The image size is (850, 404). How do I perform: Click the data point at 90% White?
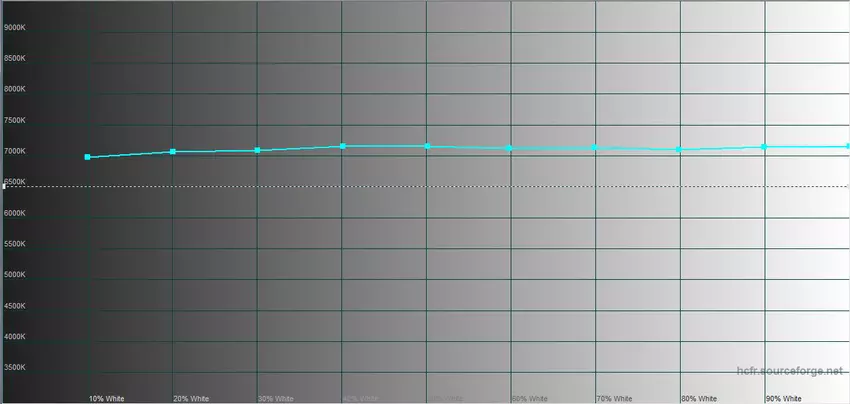pyautogui.click(x=764, y=146)
